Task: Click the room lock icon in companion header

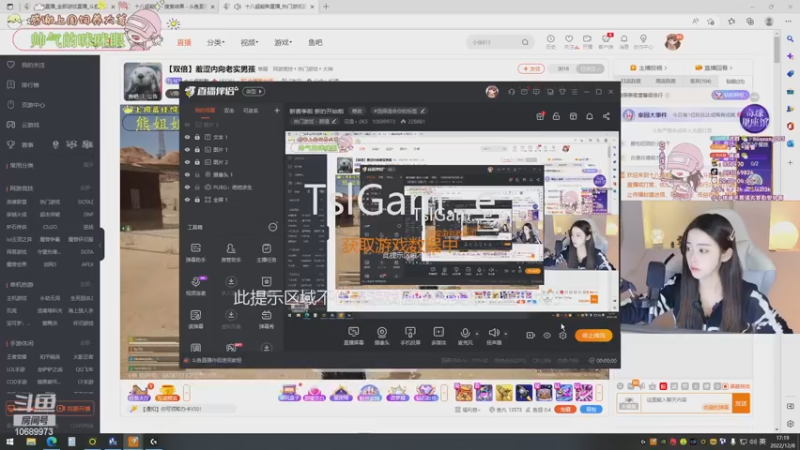Action: [x=556, y=116]
